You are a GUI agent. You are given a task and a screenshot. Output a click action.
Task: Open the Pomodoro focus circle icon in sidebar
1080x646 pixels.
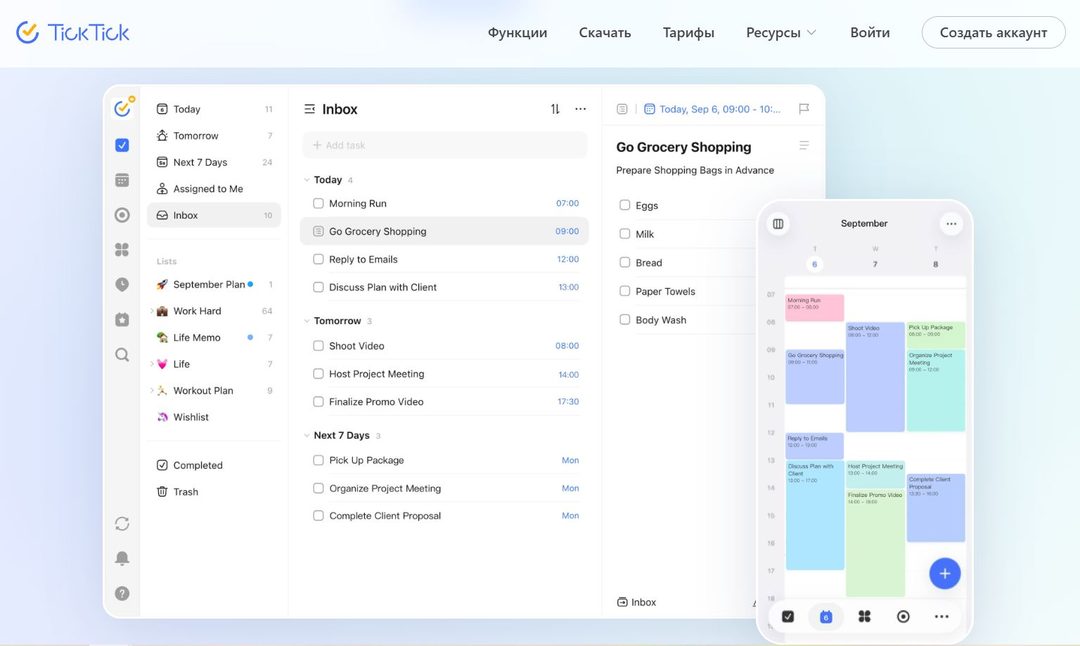click(122, 215)
